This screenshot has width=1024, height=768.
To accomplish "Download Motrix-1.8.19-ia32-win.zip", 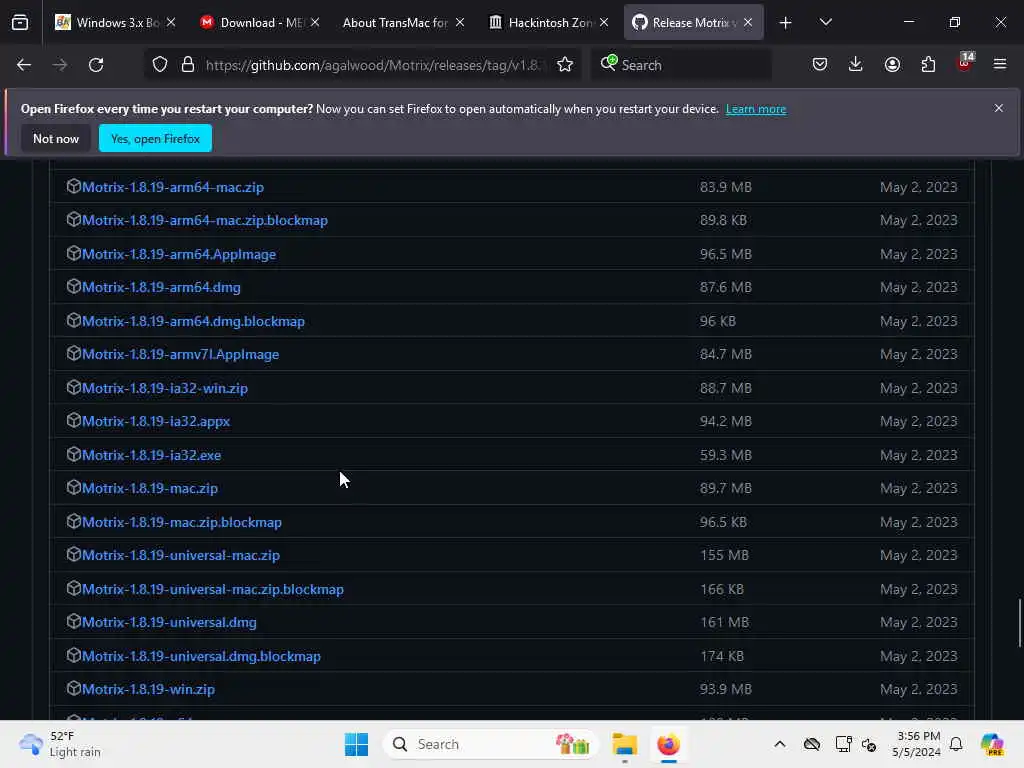I will click(x=165, y=389).
